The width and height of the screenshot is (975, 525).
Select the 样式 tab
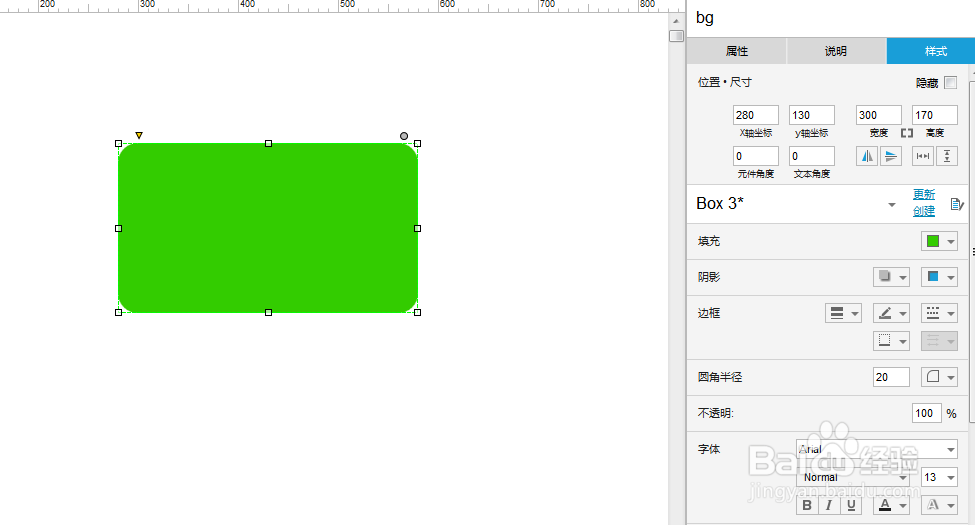931,51
